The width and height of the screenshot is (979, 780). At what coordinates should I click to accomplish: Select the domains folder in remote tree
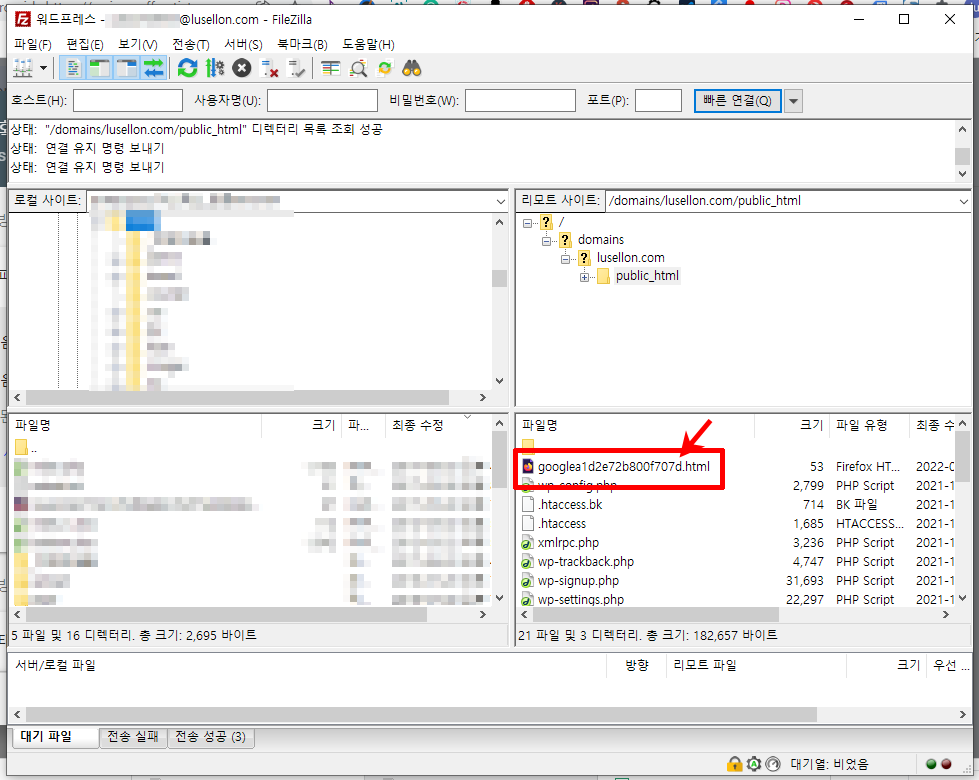pos(601,240)
